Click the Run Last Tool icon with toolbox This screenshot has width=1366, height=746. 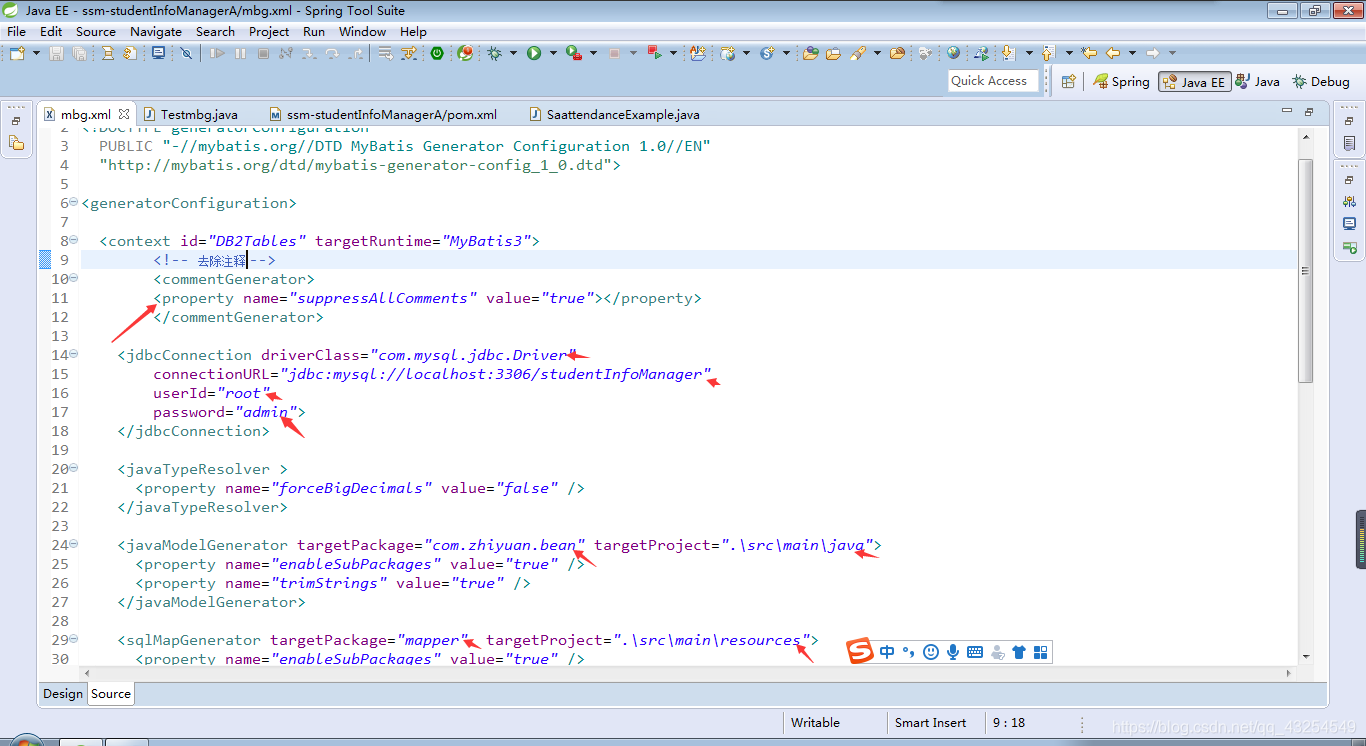(574, 53)
